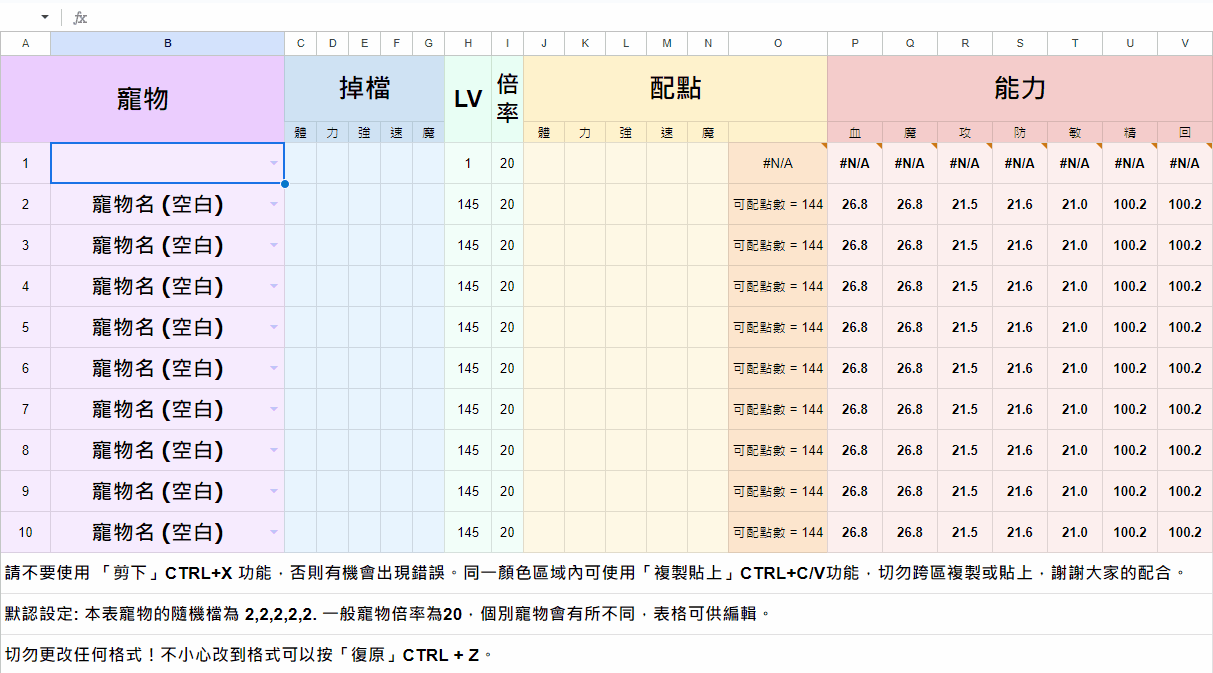Screen dimensions: 1213x673
Task: Click the 體 cell under 配點 in row 1
Action: click(x=544, y=163)
